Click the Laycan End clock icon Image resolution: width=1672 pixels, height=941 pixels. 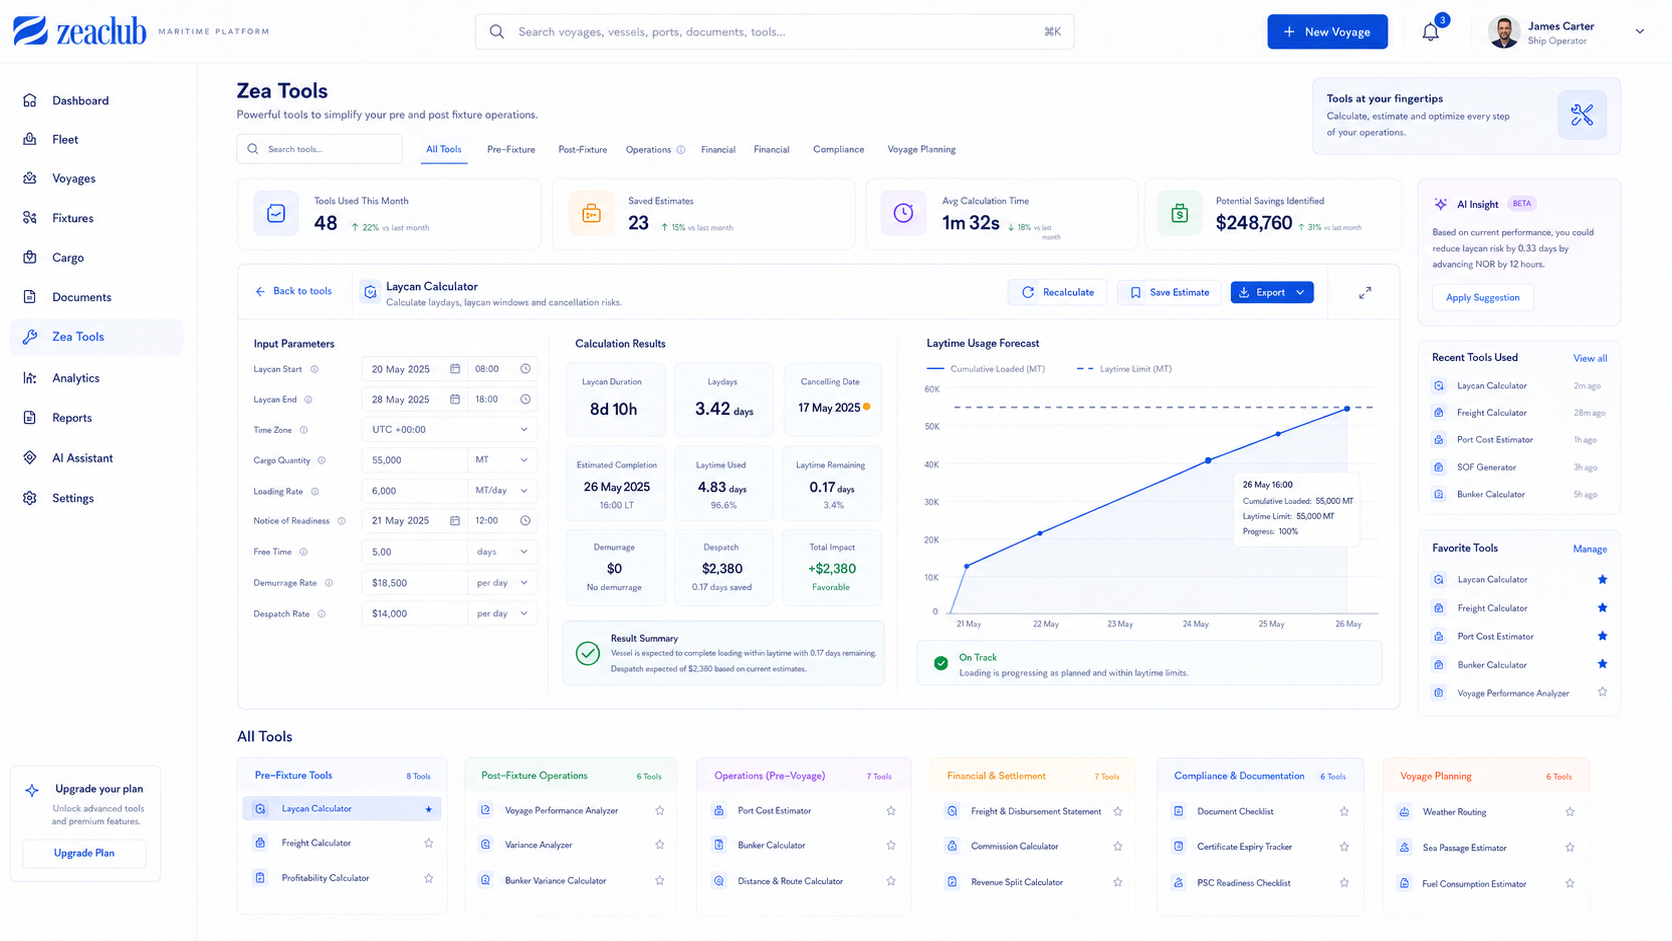(525, 399)
